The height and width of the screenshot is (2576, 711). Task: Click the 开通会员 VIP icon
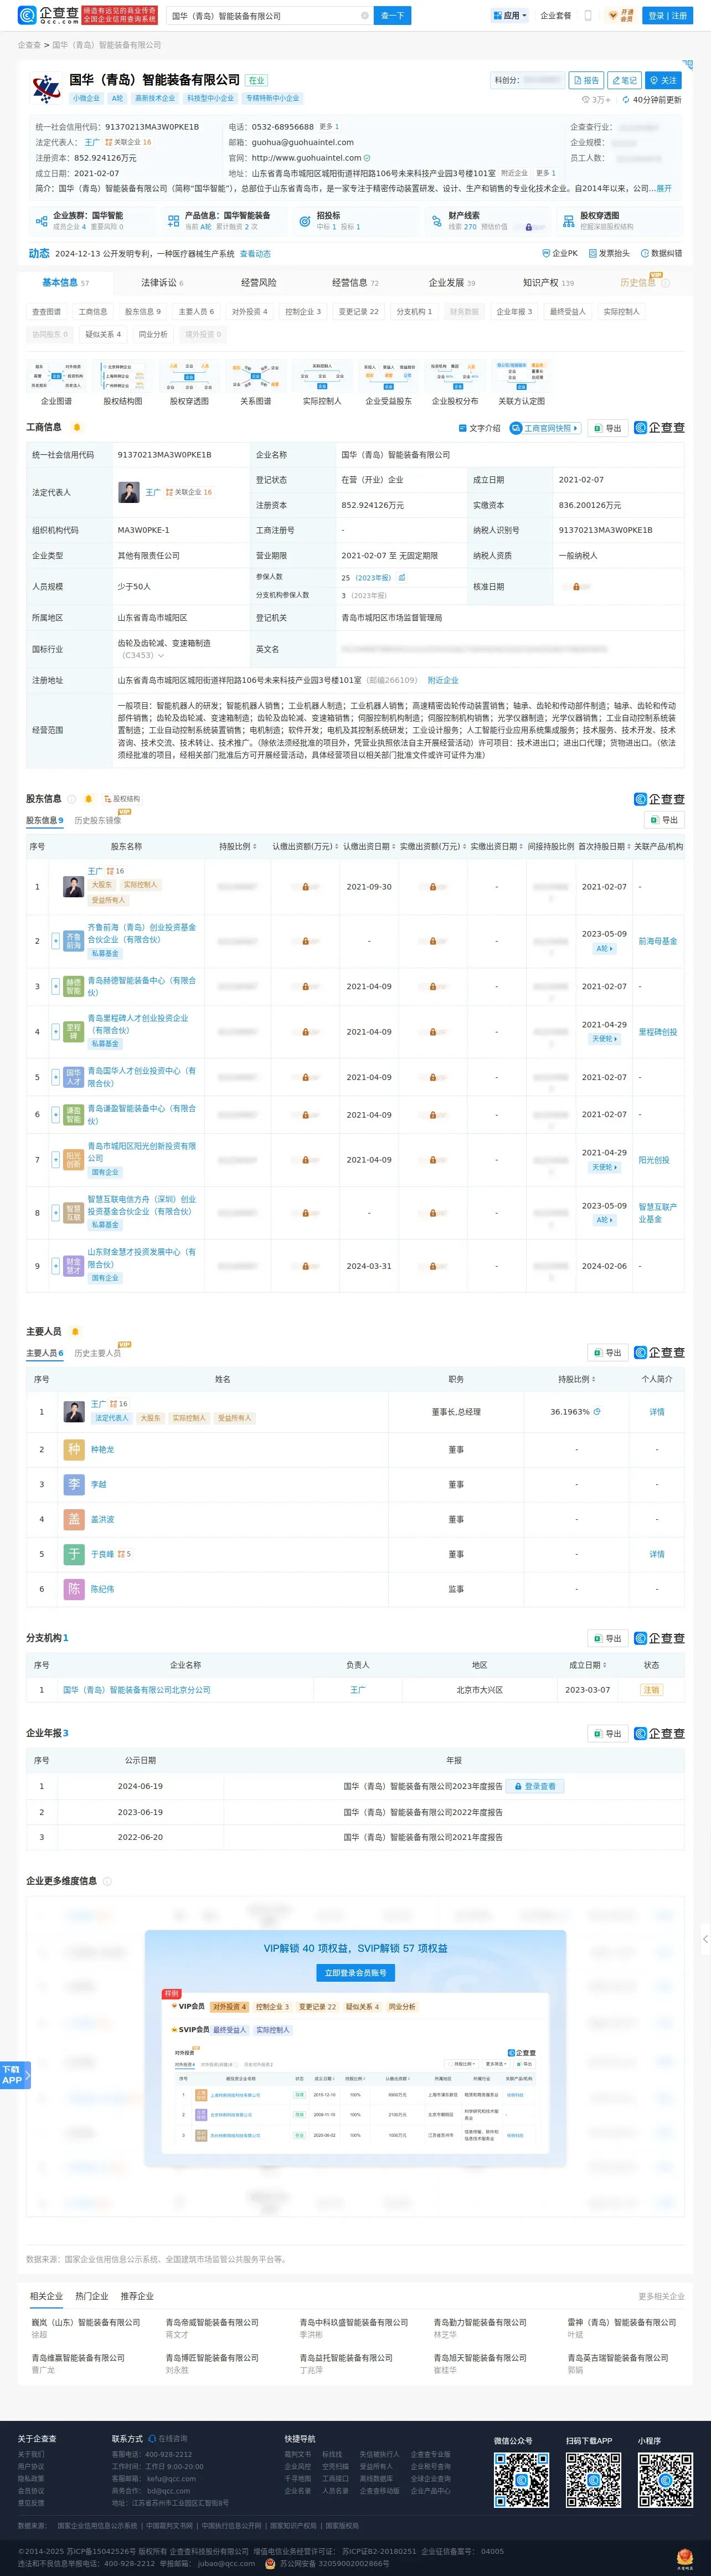coord(621,16)
